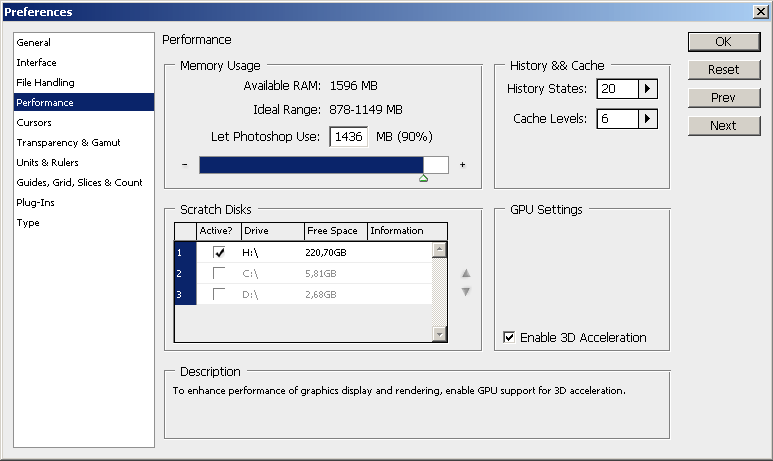
Task: Click the Prev button
Action: coord(722,98)
